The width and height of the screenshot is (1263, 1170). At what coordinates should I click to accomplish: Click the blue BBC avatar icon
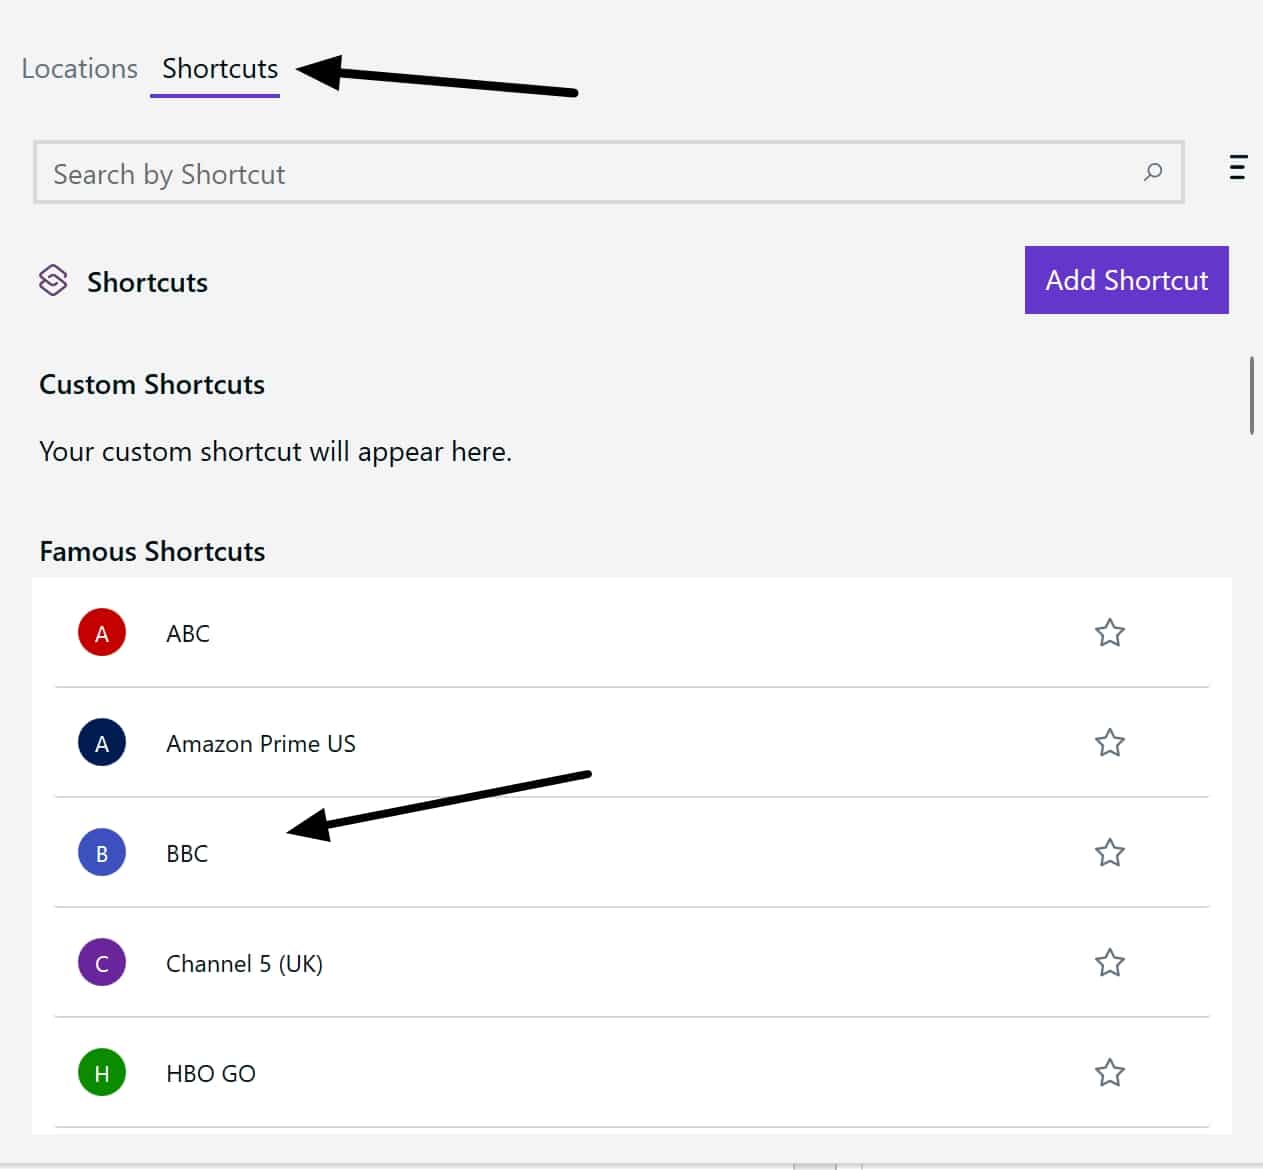point(102,853)
